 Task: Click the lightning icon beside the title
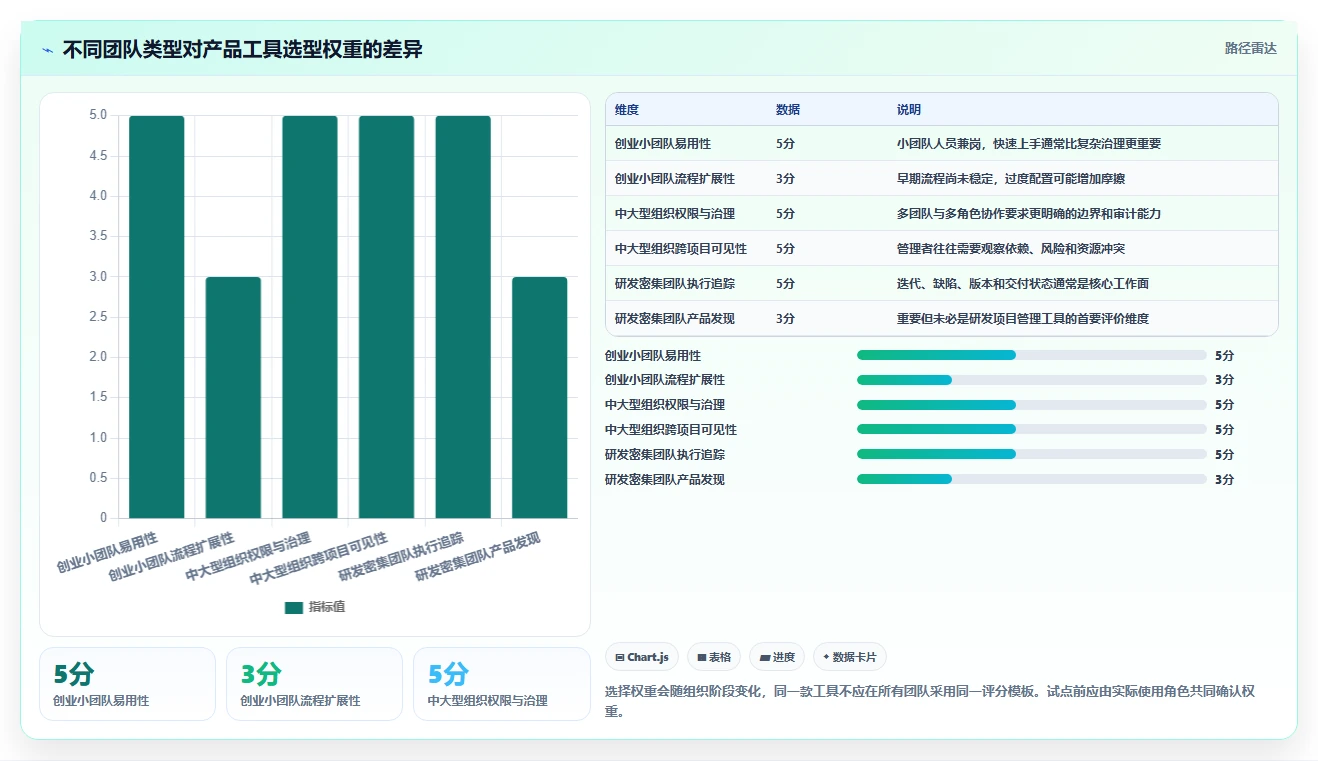[x=48, y=50]
